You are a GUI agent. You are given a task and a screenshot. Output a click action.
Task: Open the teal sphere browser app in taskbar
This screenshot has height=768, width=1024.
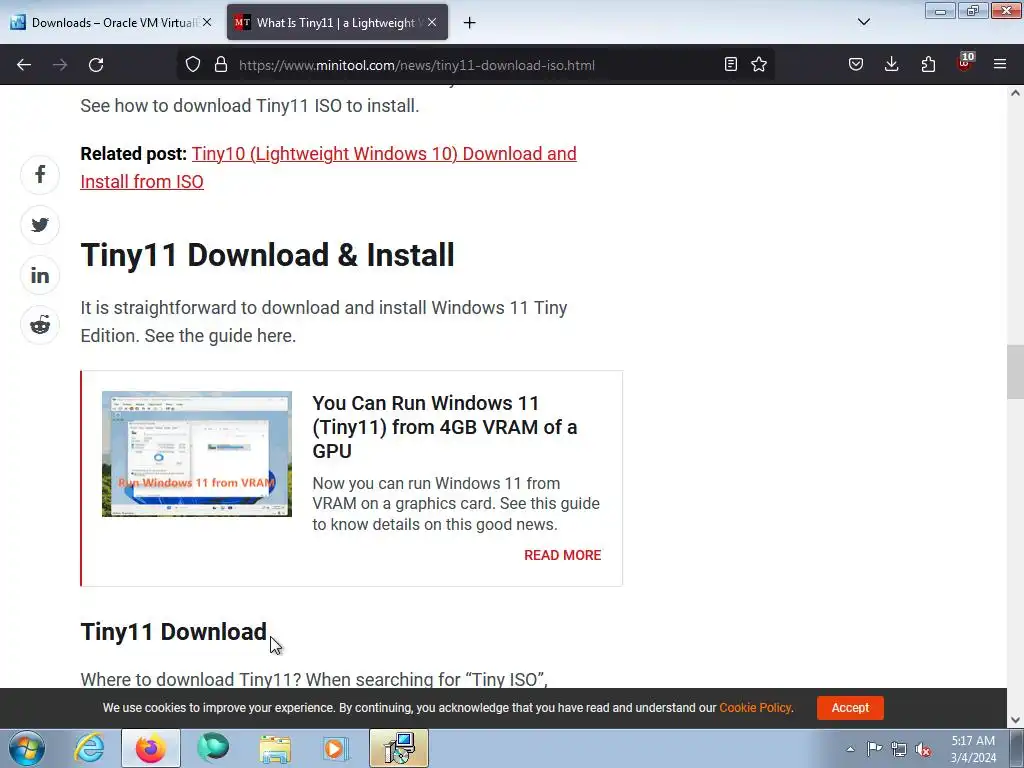[x=213, y=748]
